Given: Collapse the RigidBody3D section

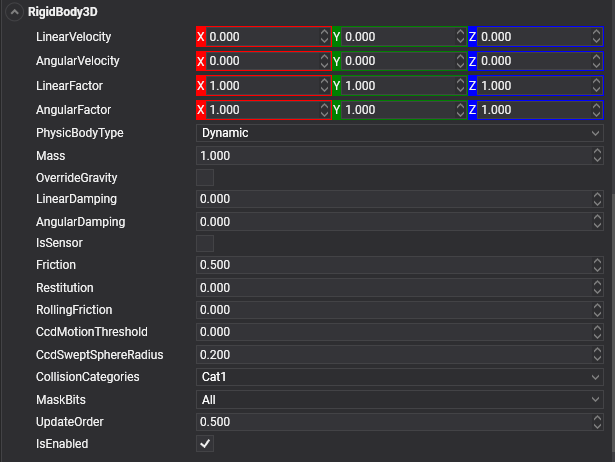Looking at the screenshot, I should tap(16, 14).
